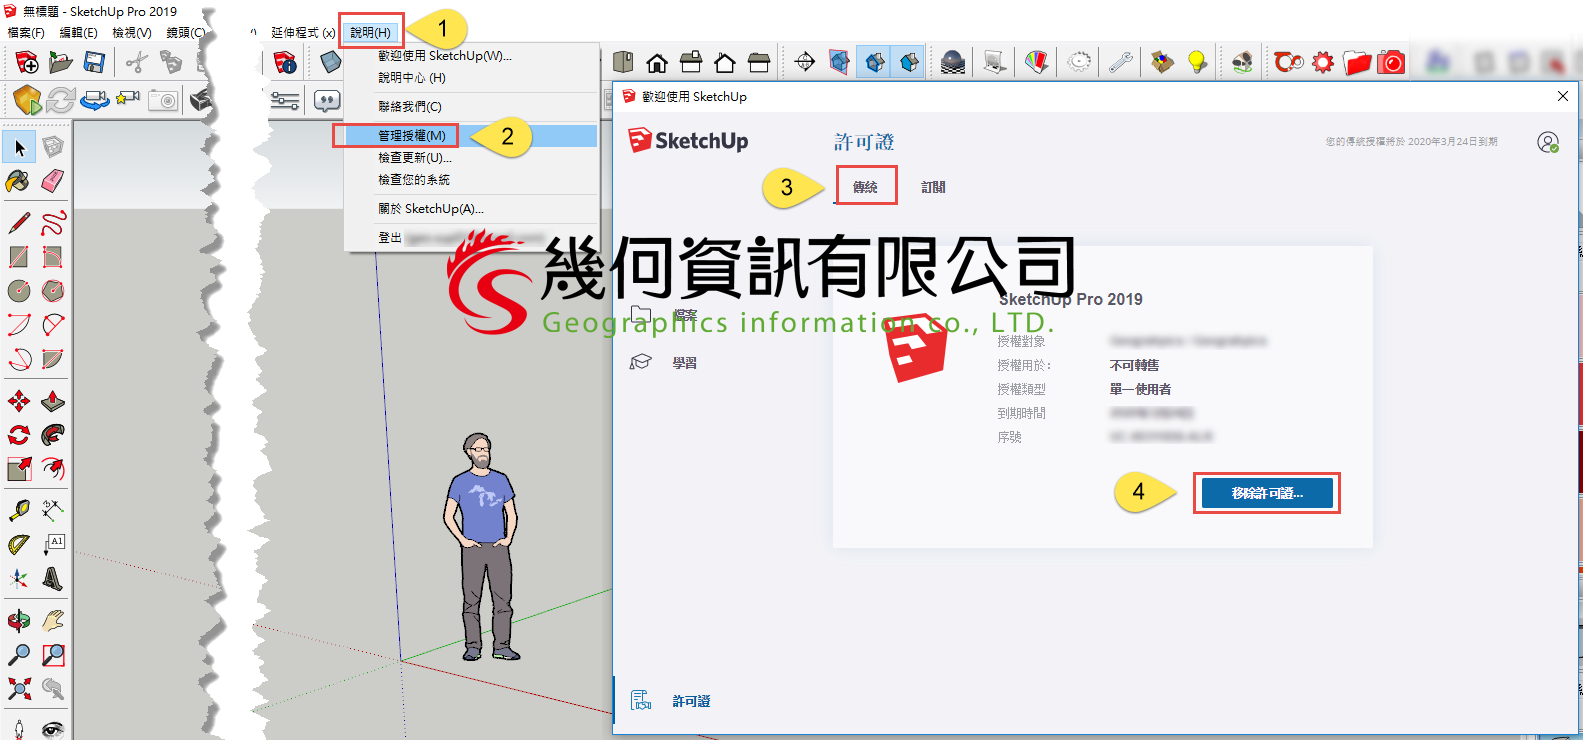Select the arrow Select tool
Viewport: 1583px width, 740px height.
coord(19,148)
